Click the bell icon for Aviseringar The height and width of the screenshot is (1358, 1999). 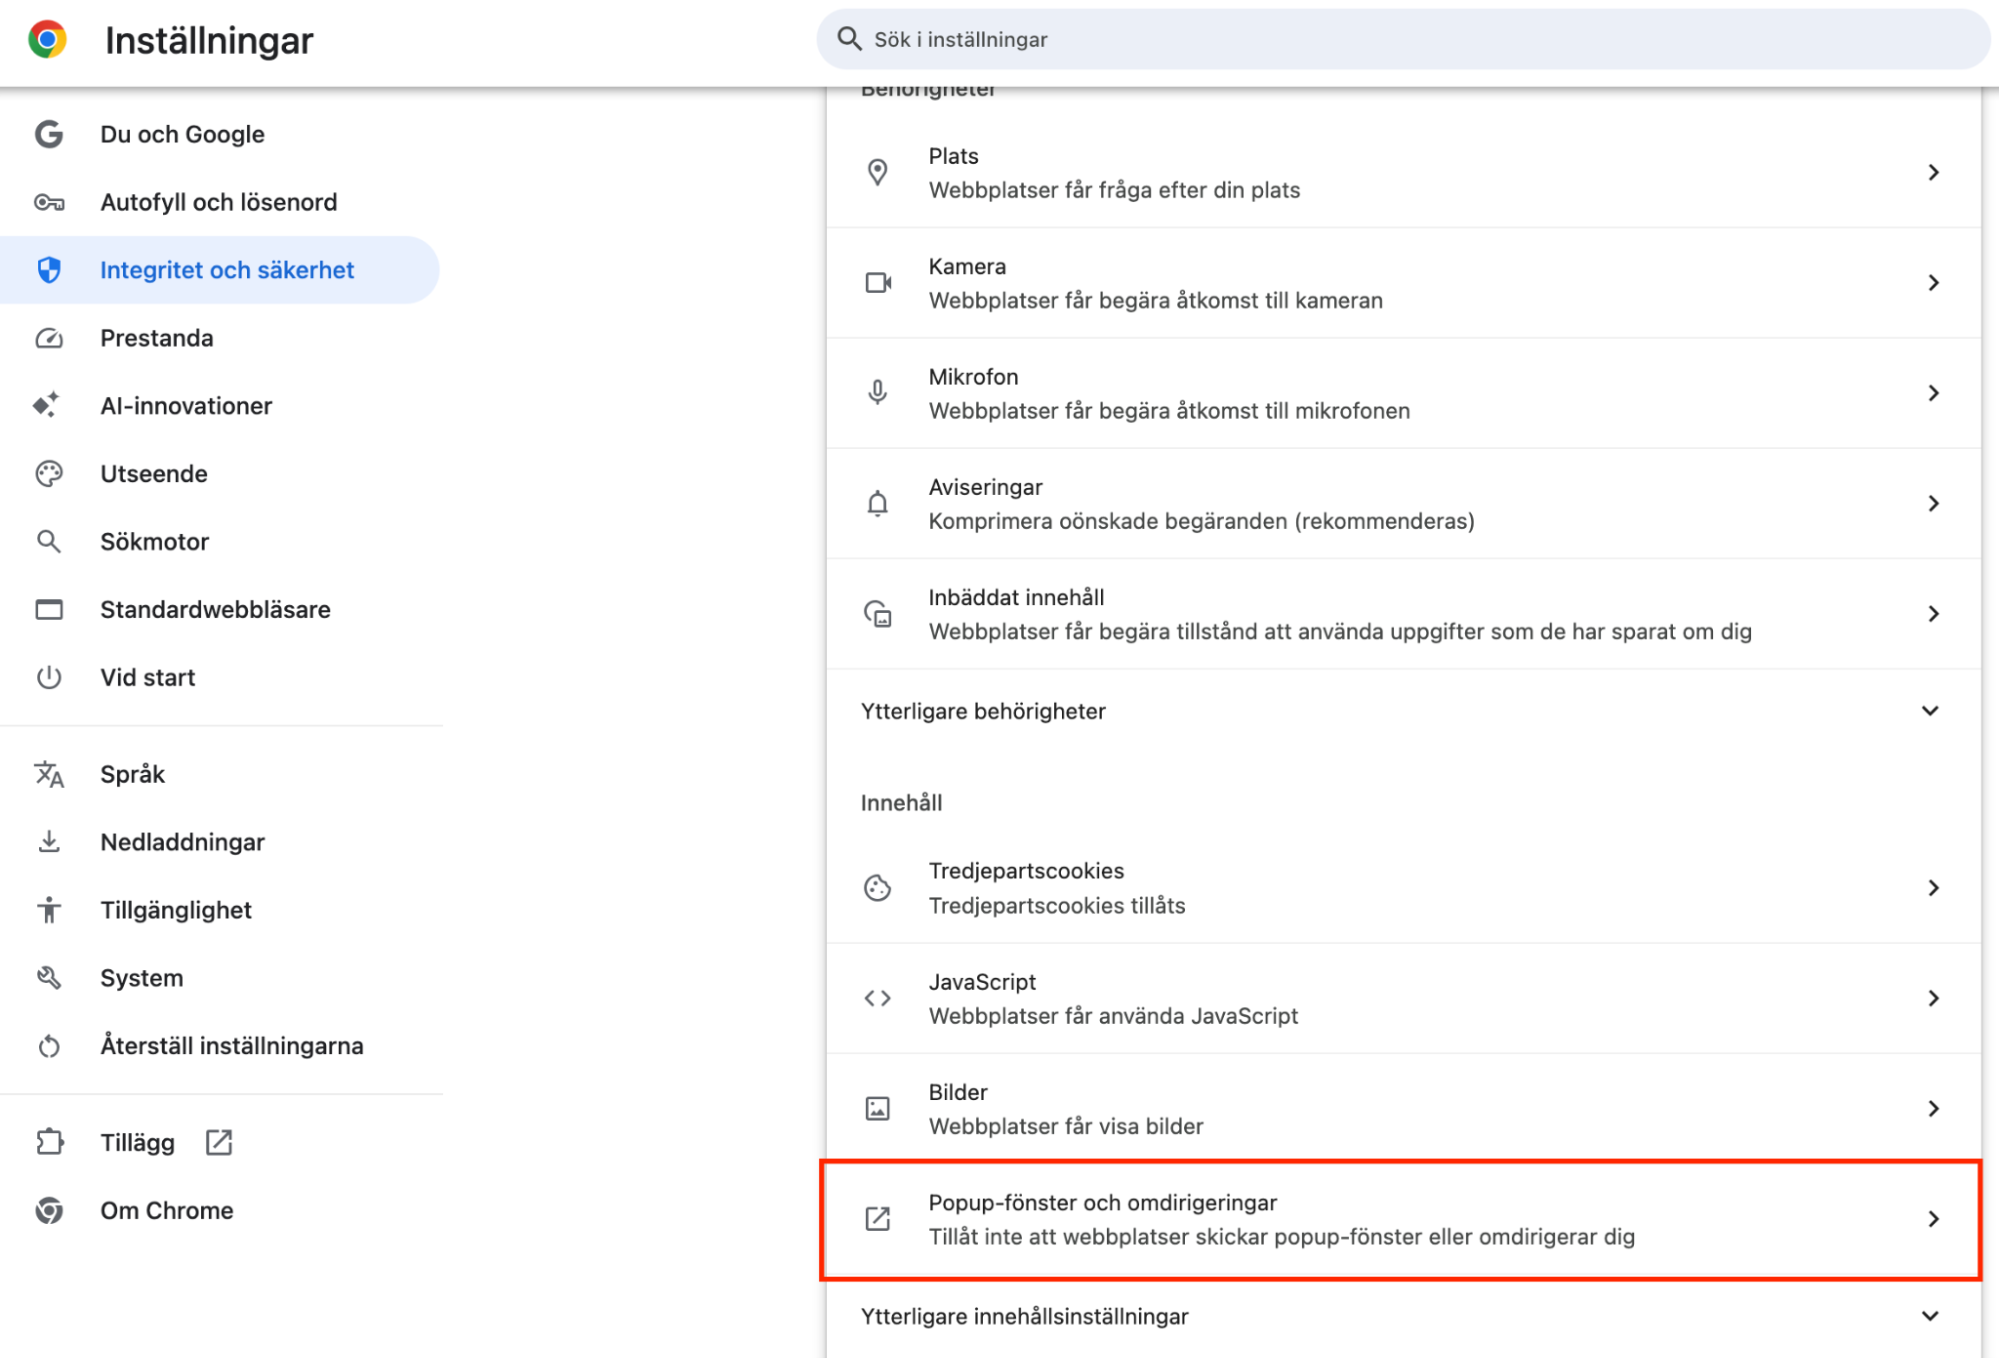[877, 503]
